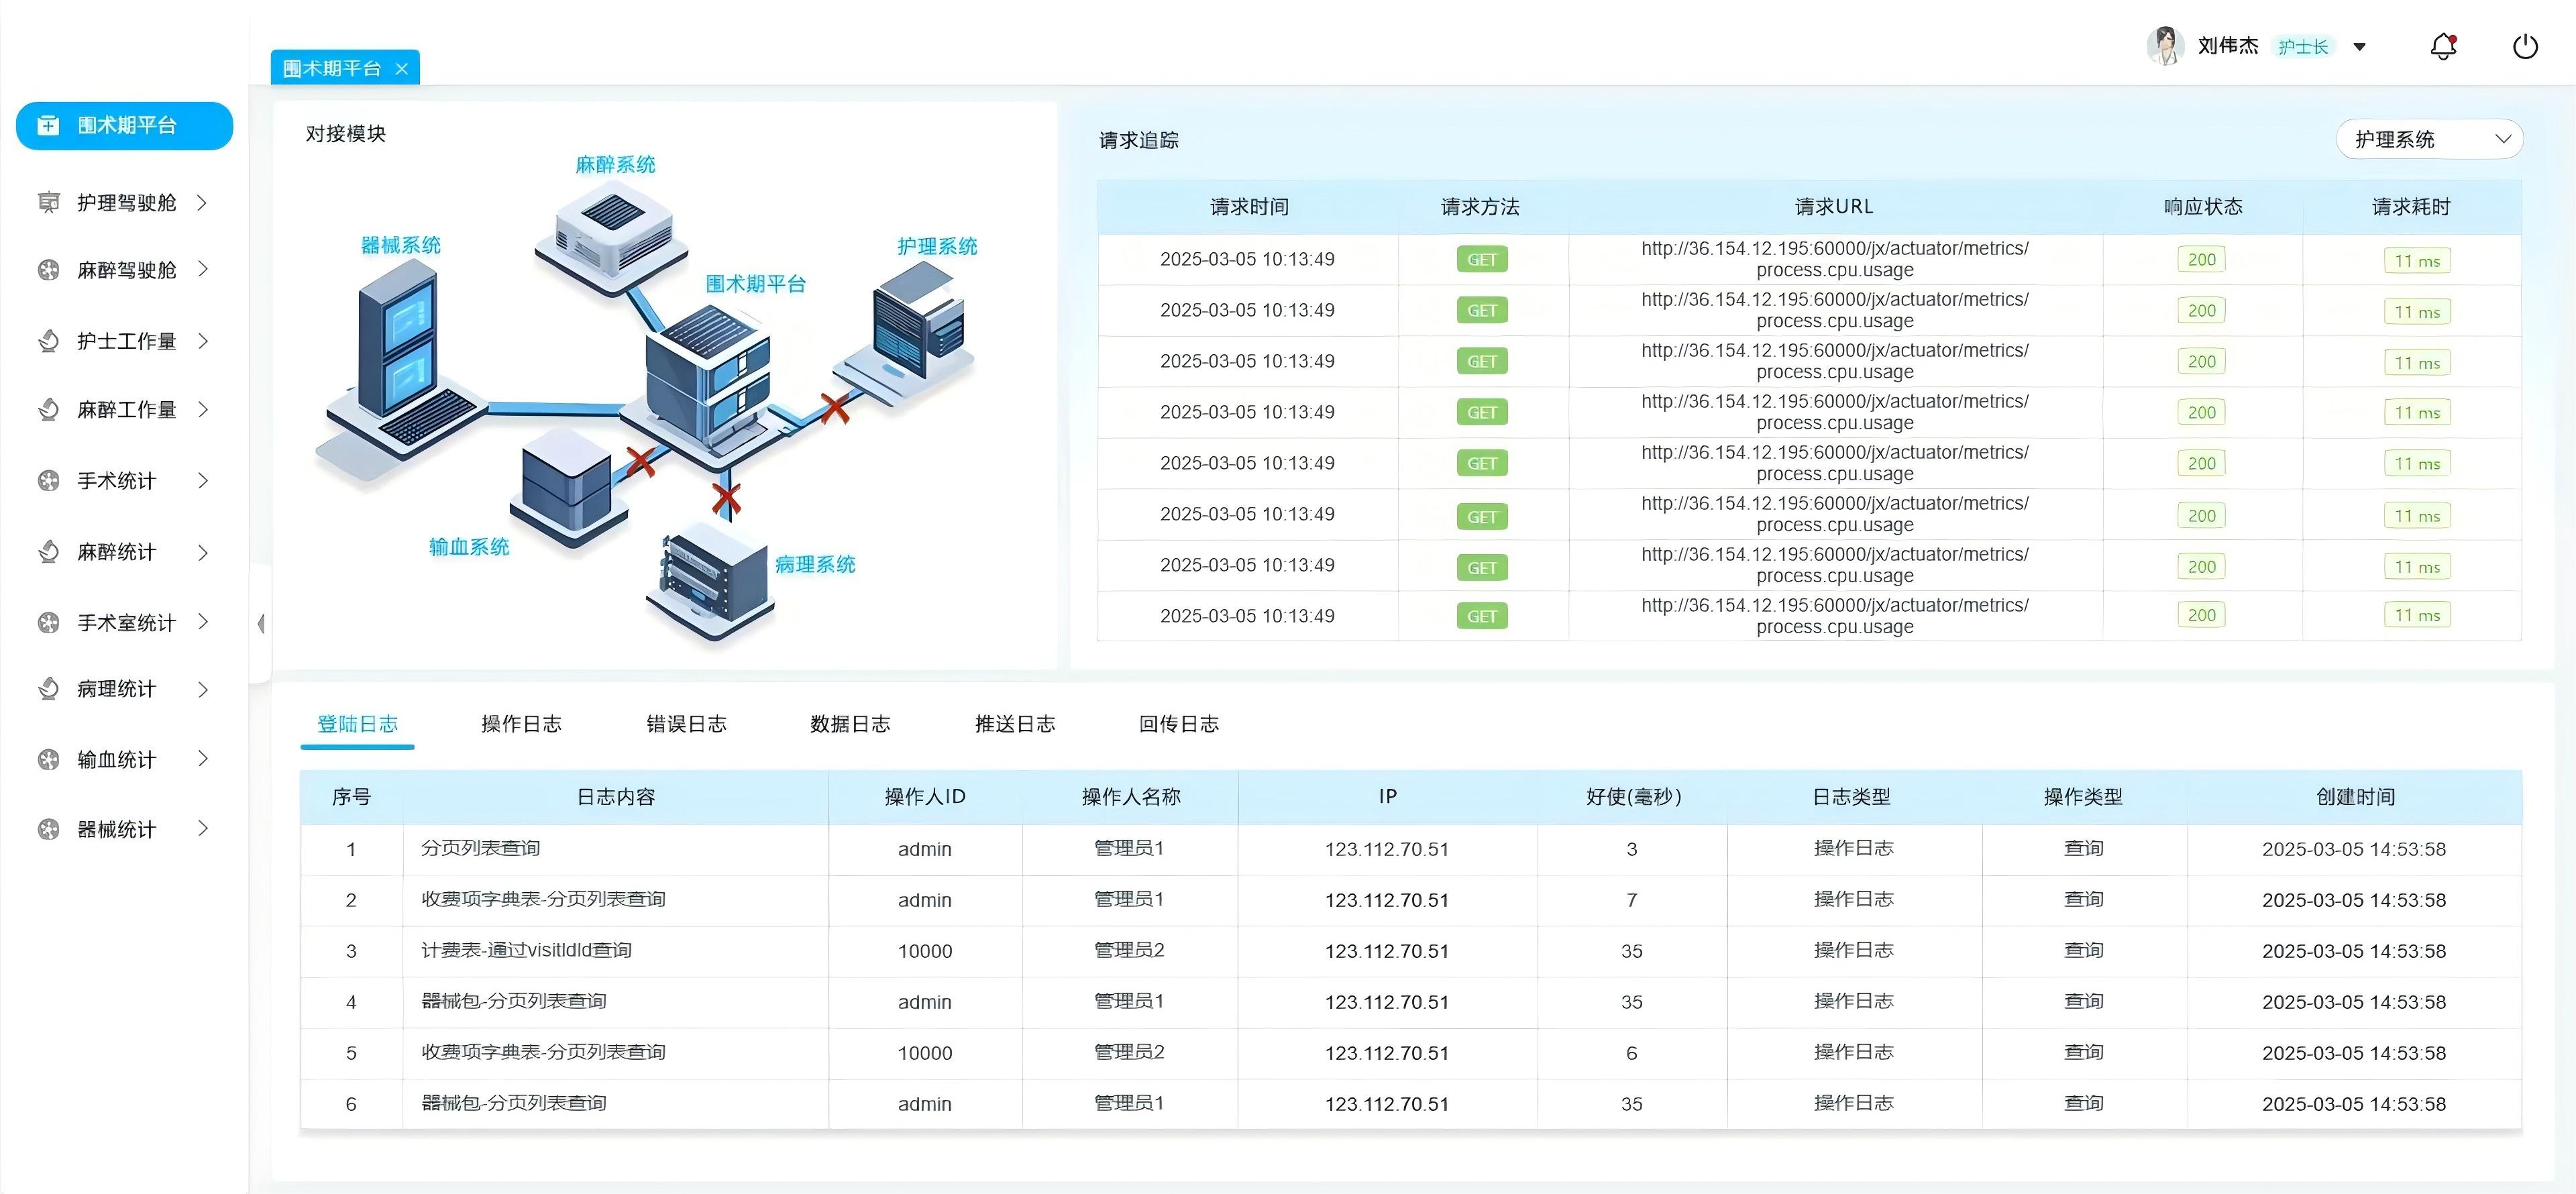Click the 护士工作量 sidebar icon

[x=48, y=341]
